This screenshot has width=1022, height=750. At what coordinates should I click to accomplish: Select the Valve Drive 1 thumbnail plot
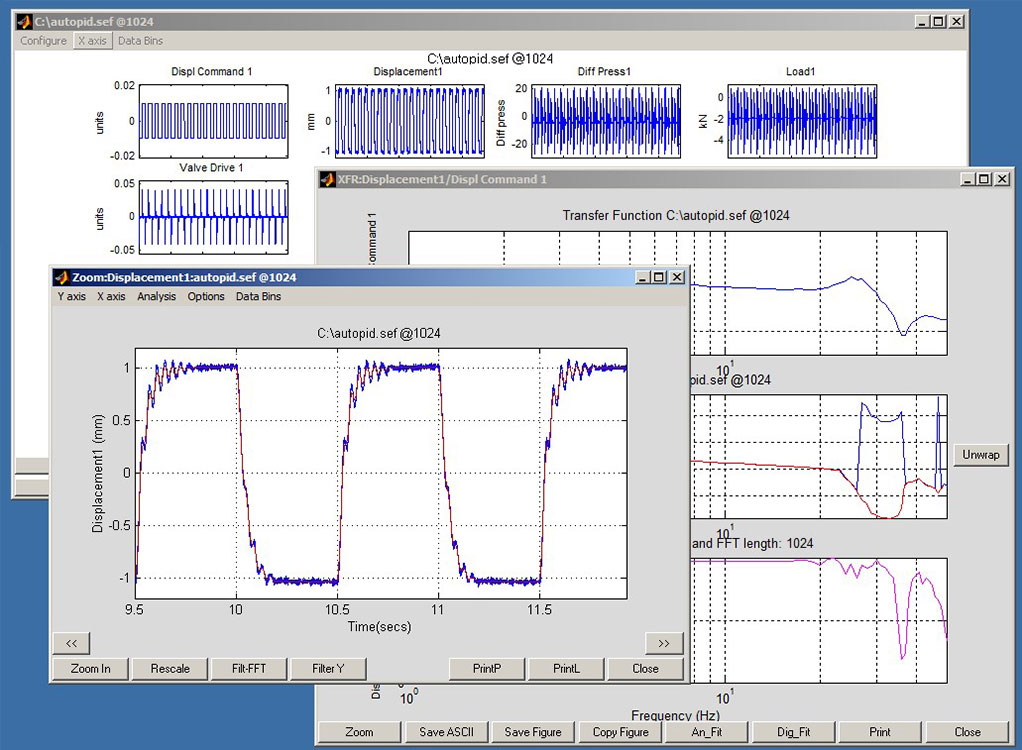(213, 216)
